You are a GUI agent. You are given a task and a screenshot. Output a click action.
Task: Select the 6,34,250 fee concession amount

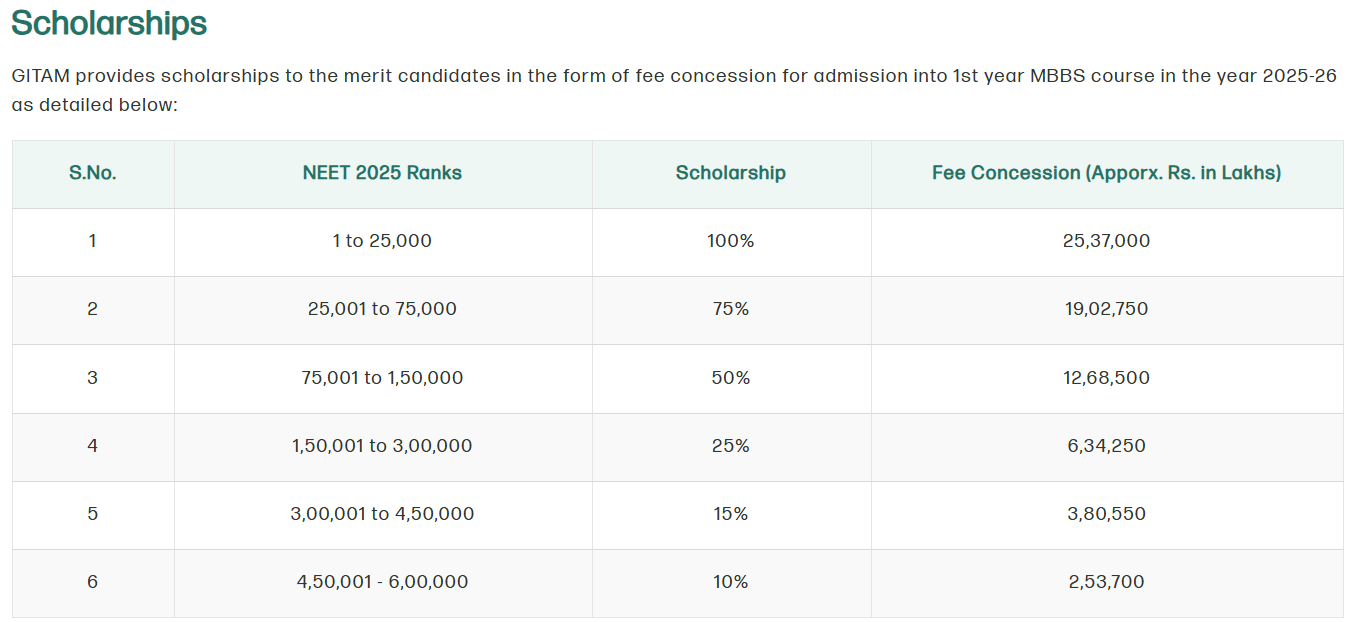point(1106,446)
